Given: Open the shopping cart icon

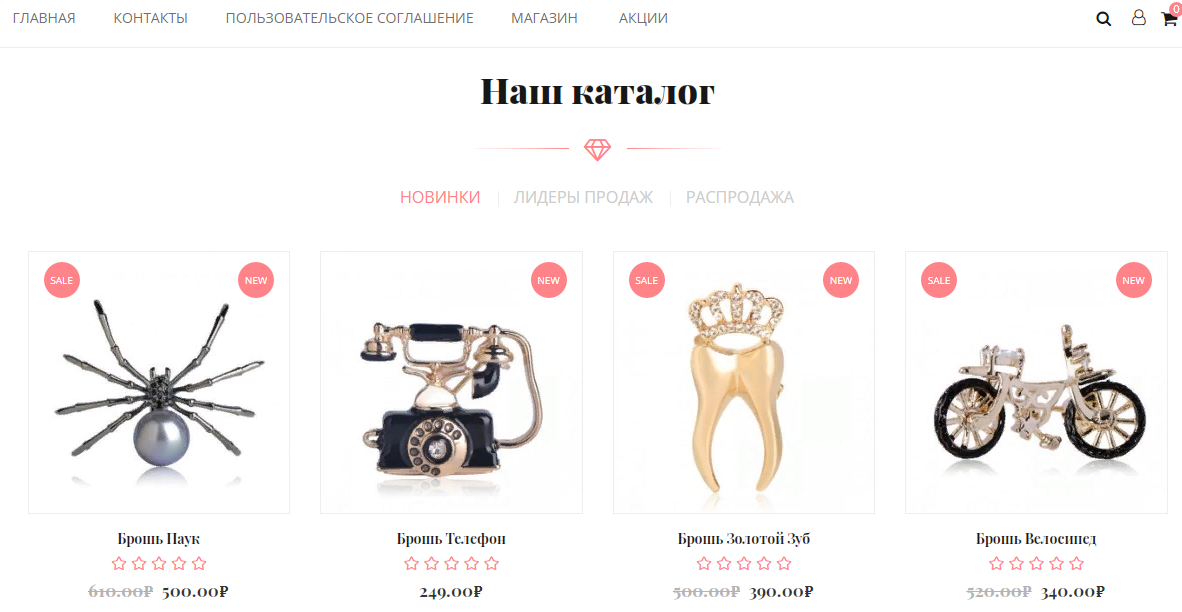Looking at the screenshot, I should [1170, 18].
